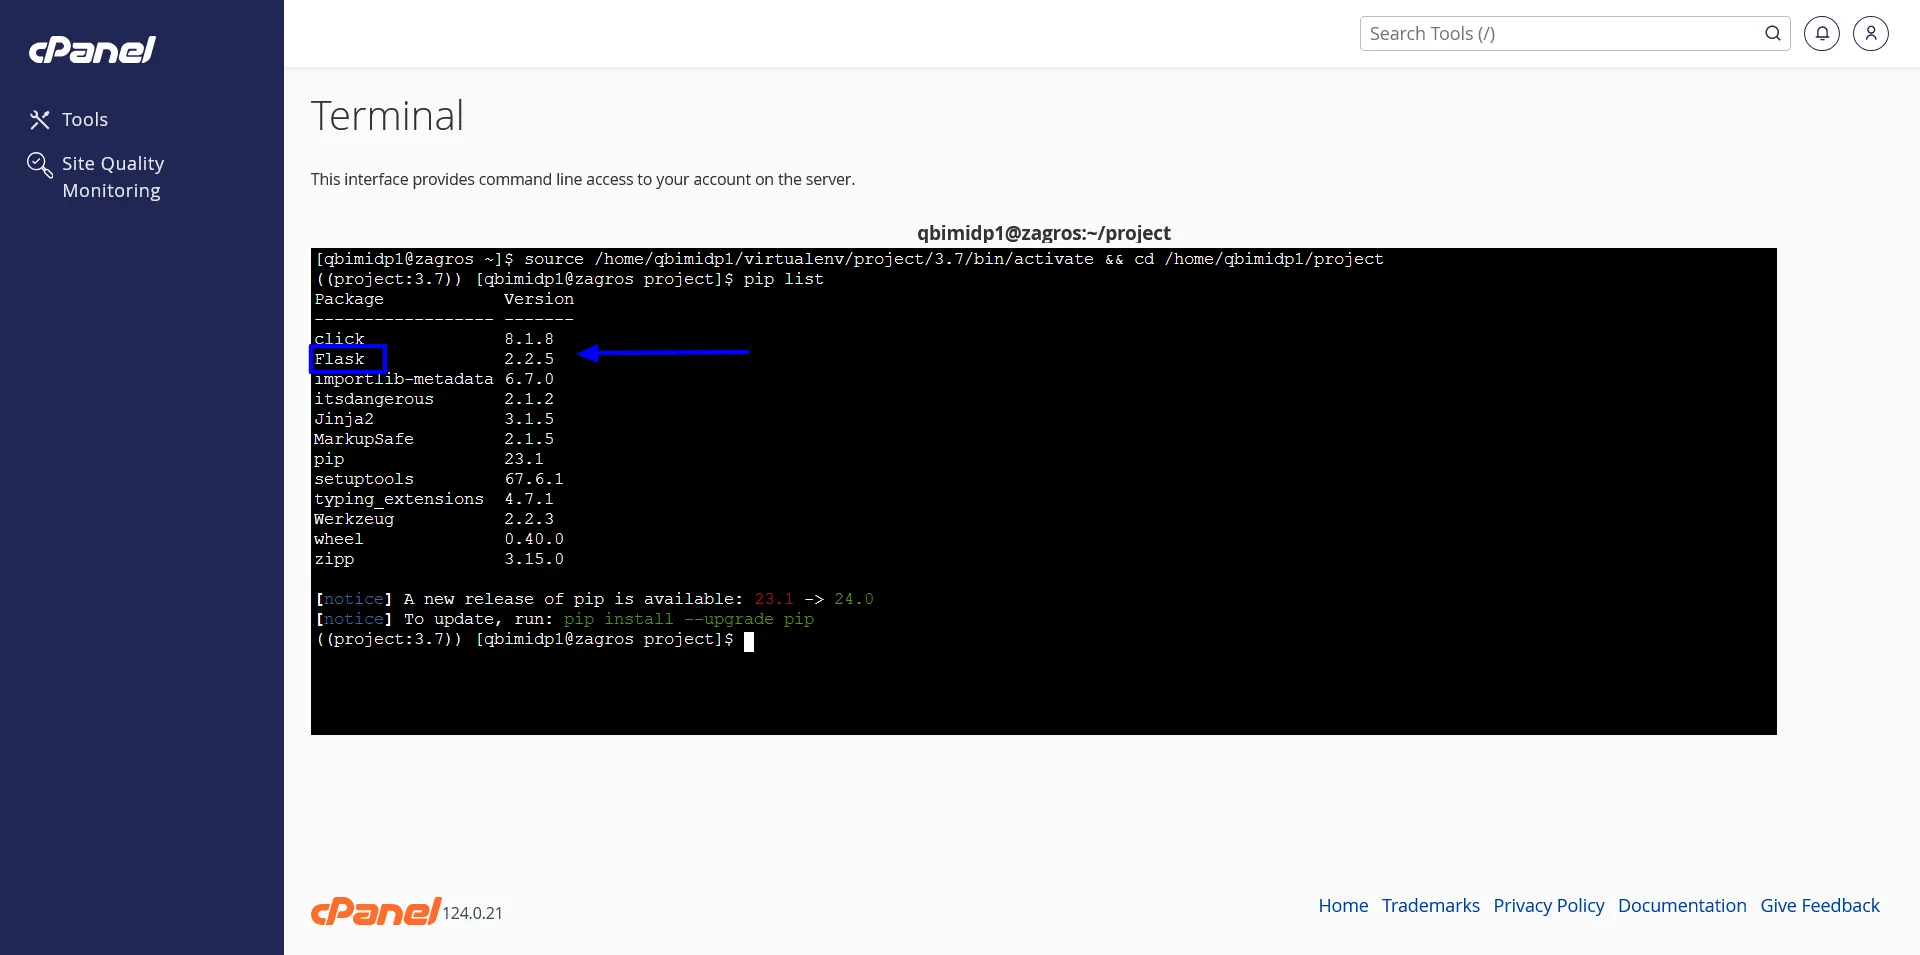1920x955 pixels.
Task: Open the Documentation footer link
Action: [x=1682, y=905]
